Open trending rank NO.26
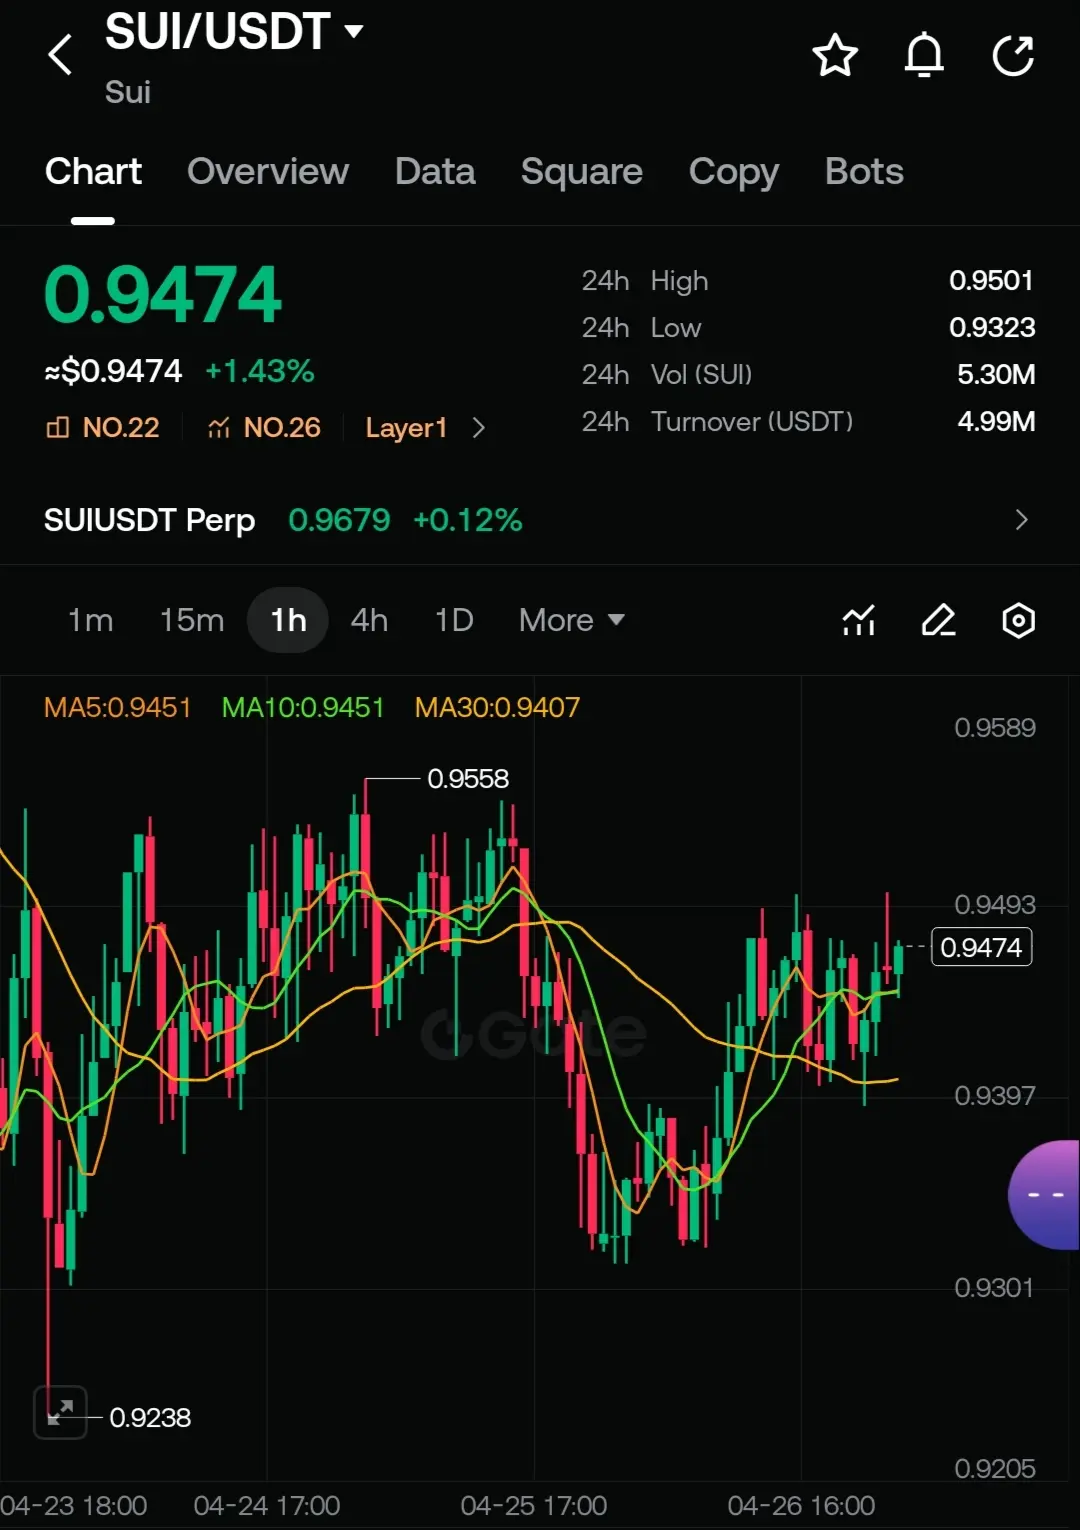Viewport: 1080px width, 1530px height. [264, 428]
